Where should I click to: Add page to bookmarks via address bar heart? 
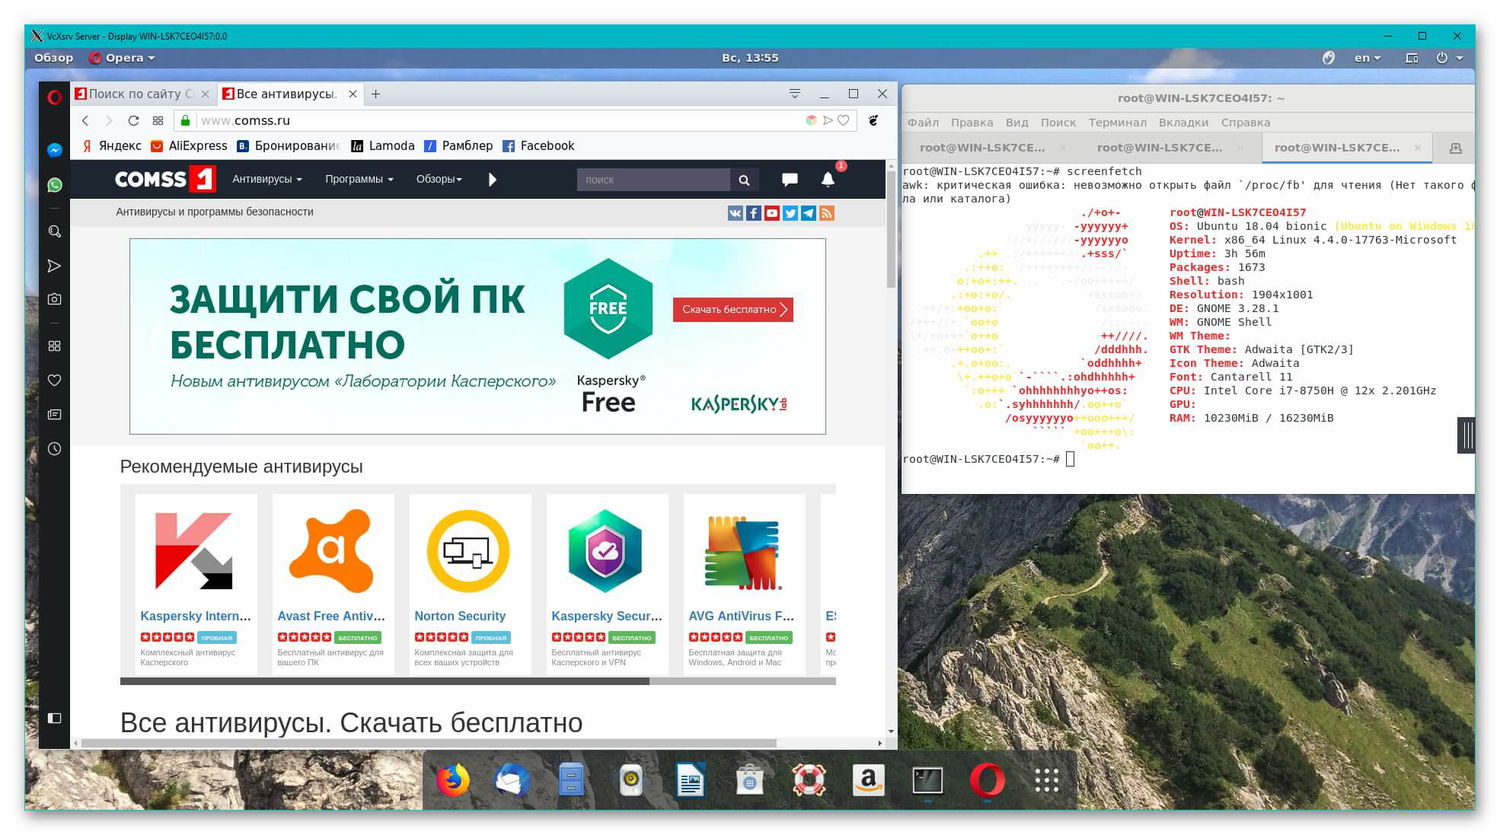[843, 120]
